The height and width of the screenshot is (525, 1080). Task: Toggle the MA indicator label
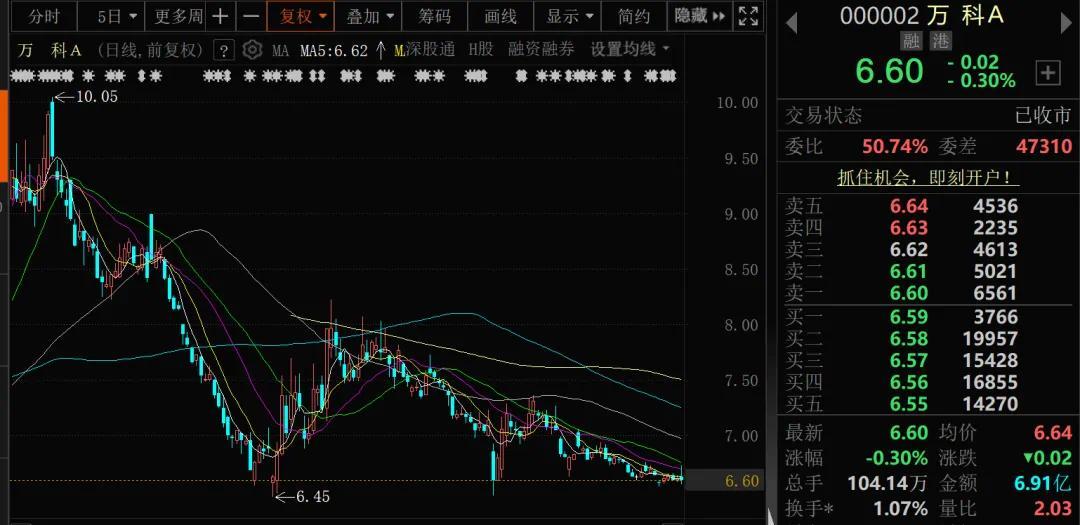[x=280, y=50]
